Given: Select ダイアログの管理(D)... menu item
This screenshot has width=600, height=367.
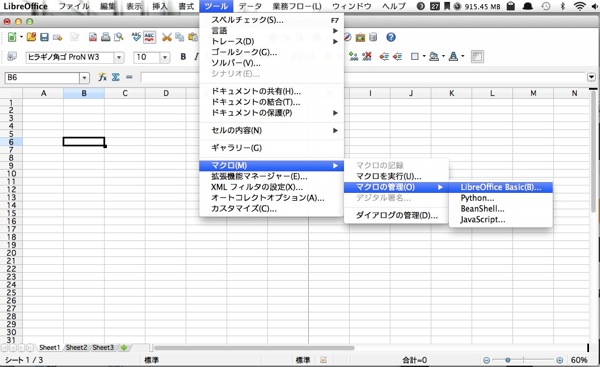Looking at the screenshot, I should (396, 215).
